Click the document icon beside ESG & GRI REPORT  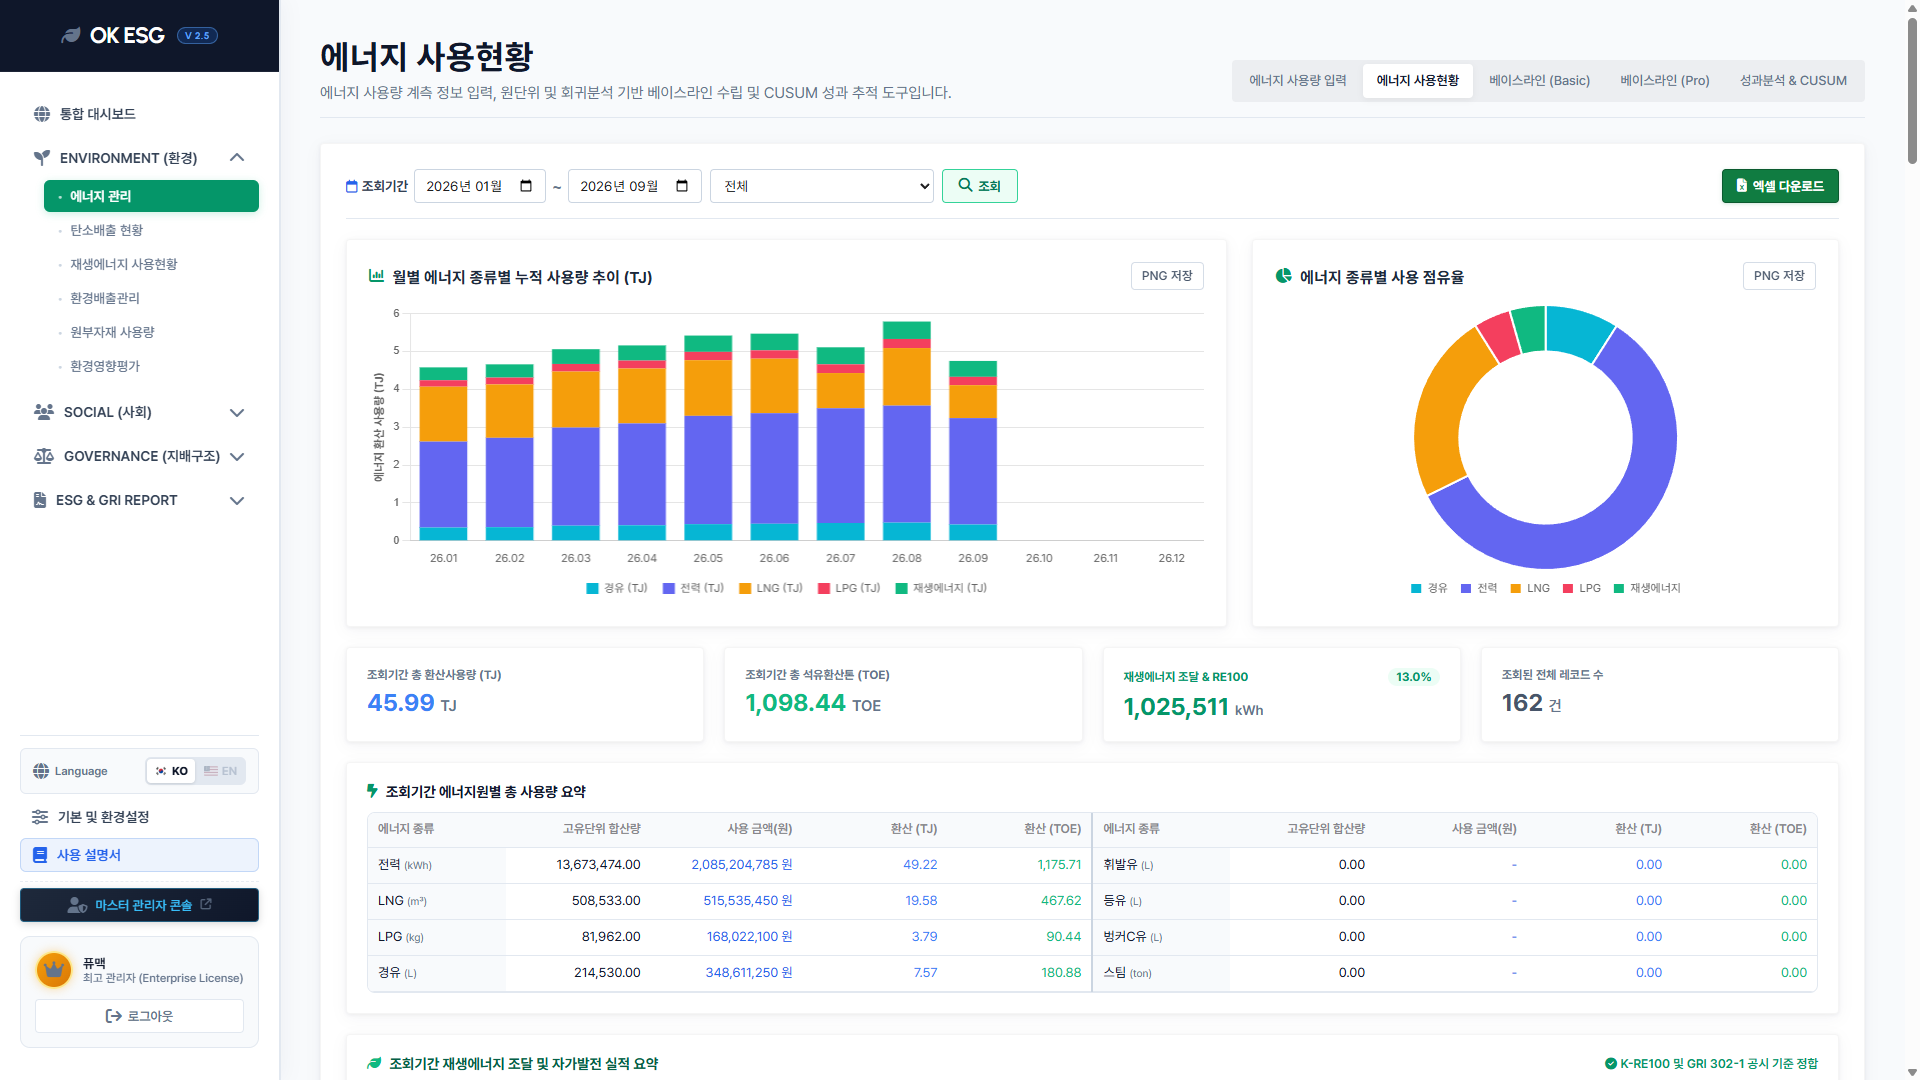click(40, 500)
